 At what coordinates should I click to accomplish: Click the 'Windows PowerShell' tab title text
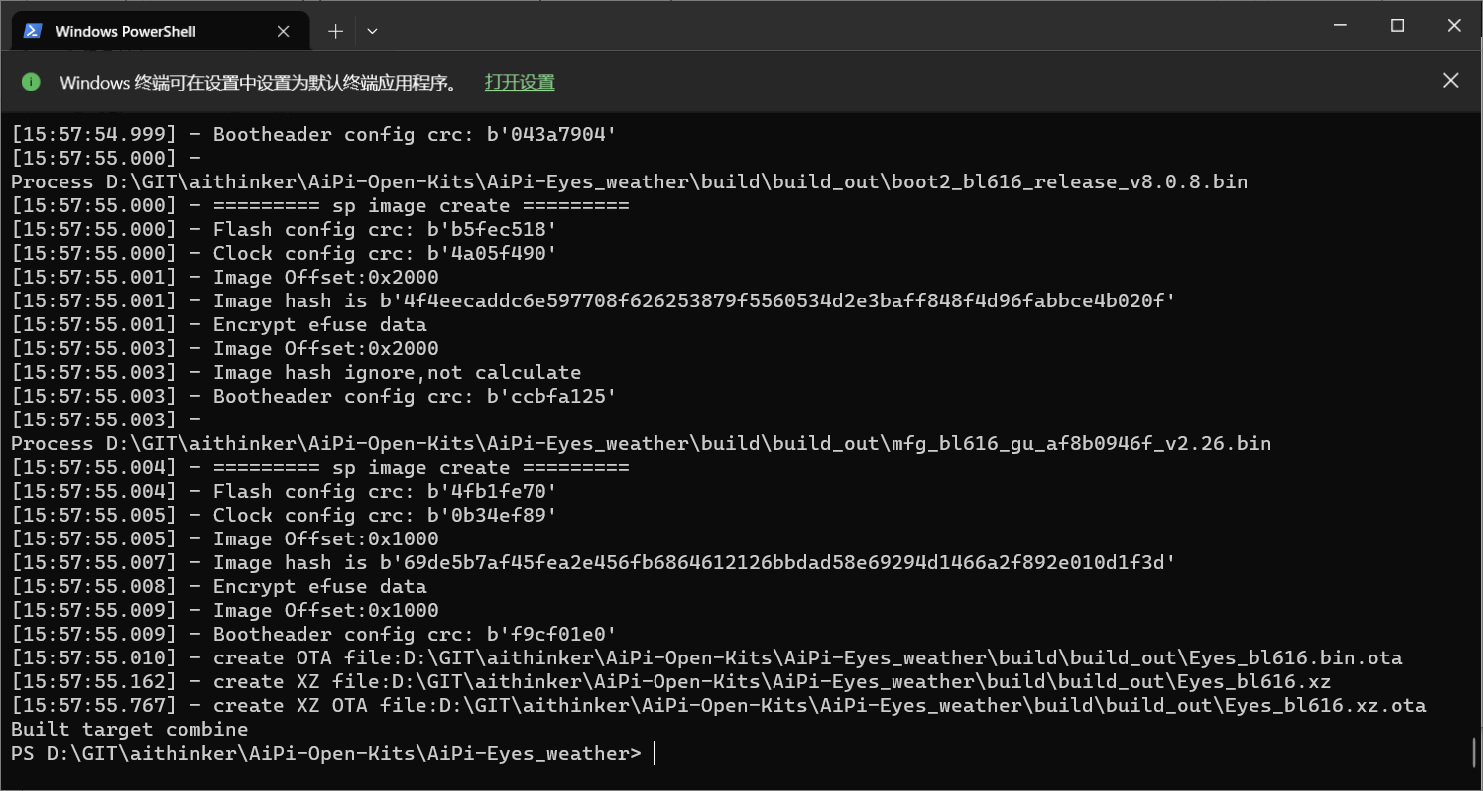point(125,32)
